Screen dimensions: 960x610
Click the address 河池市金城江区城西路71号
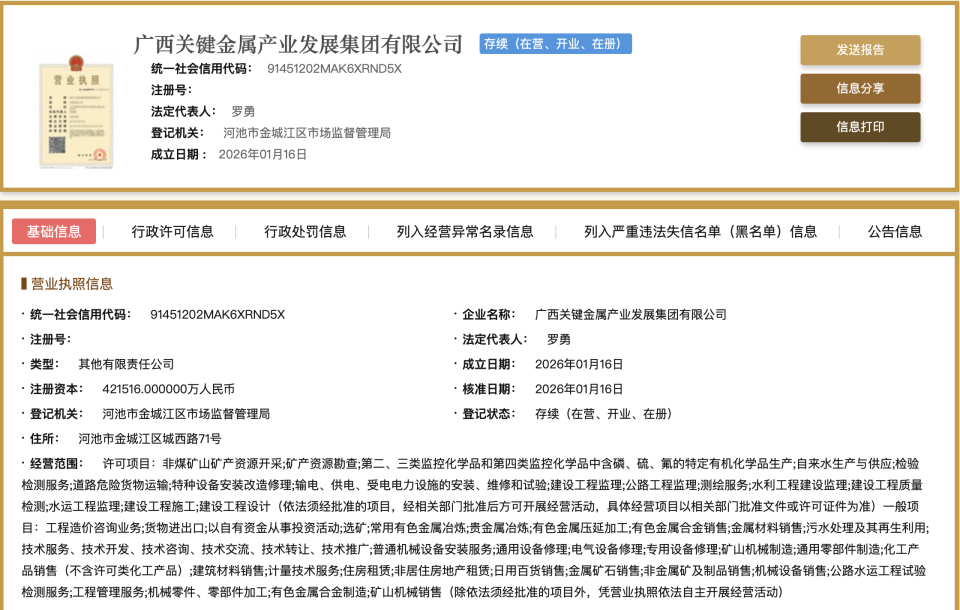click(x=150, y=439)
